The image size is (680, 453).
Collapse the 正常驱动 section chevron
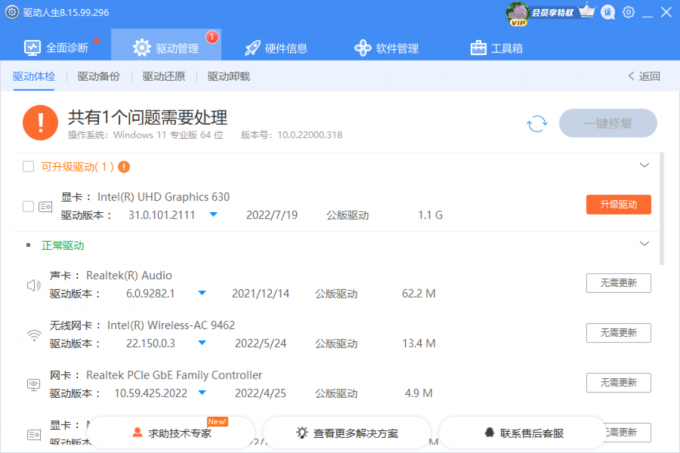tap(644, 244)
